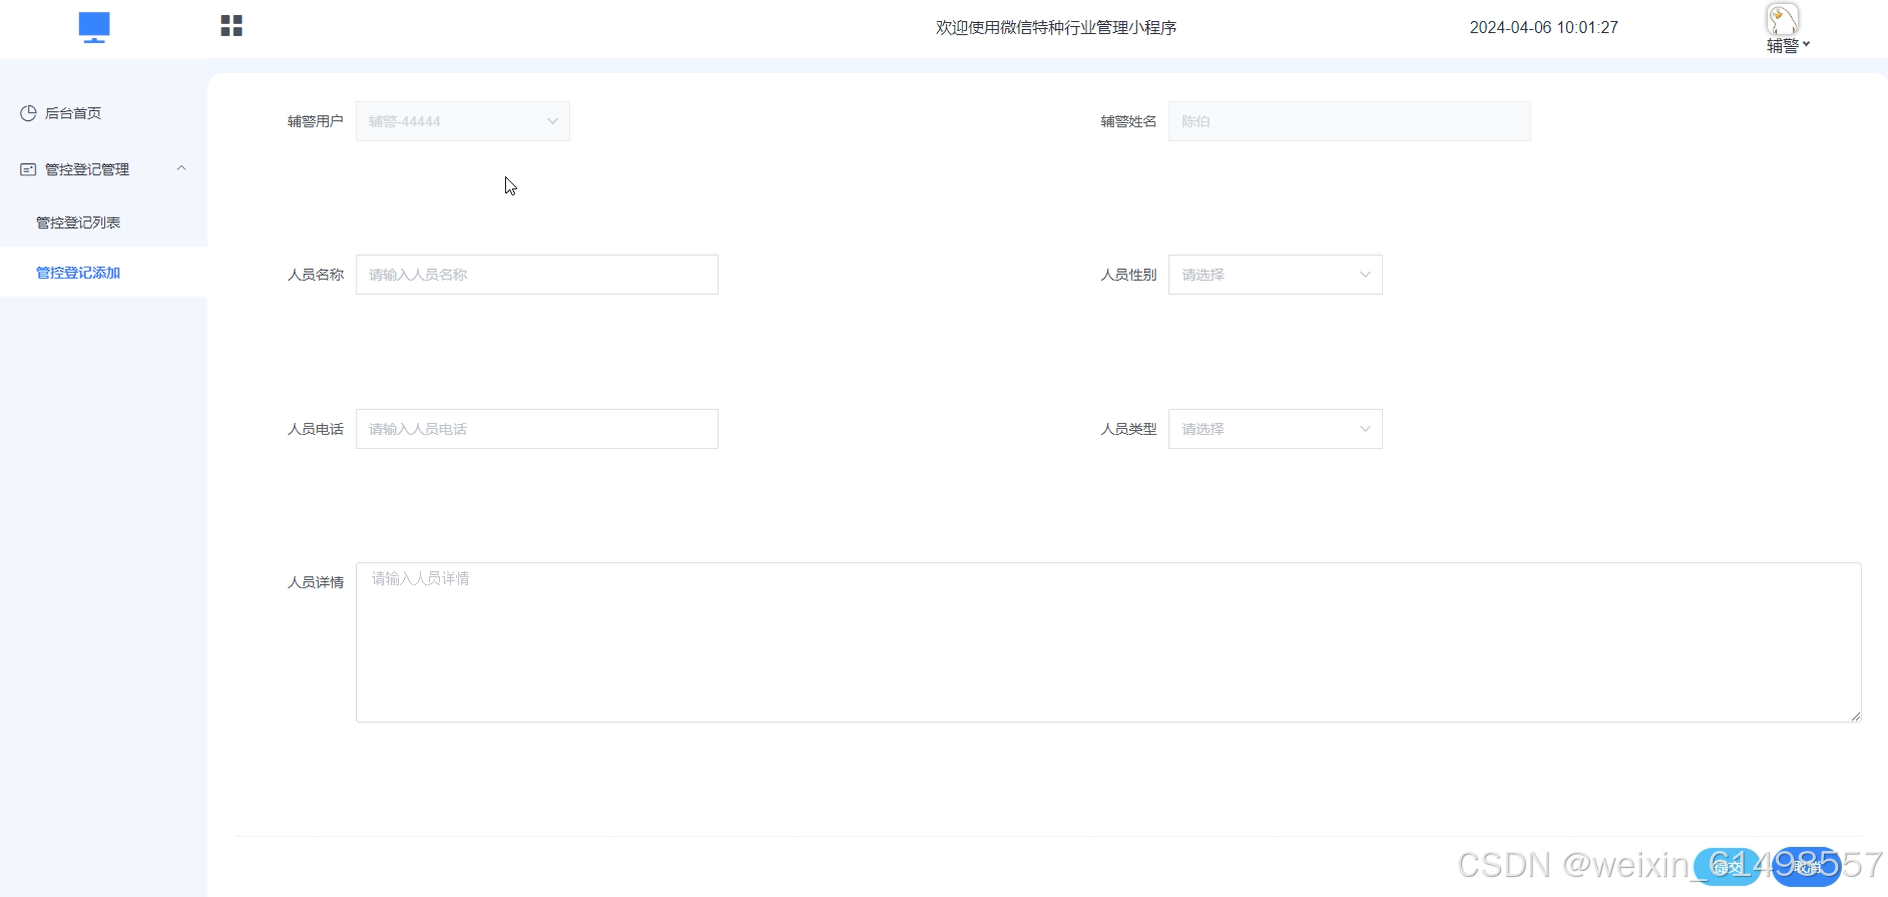1888x897 pixels.
Task: Select the 管控登记管理 menu label
Action: tap(87, 170)
